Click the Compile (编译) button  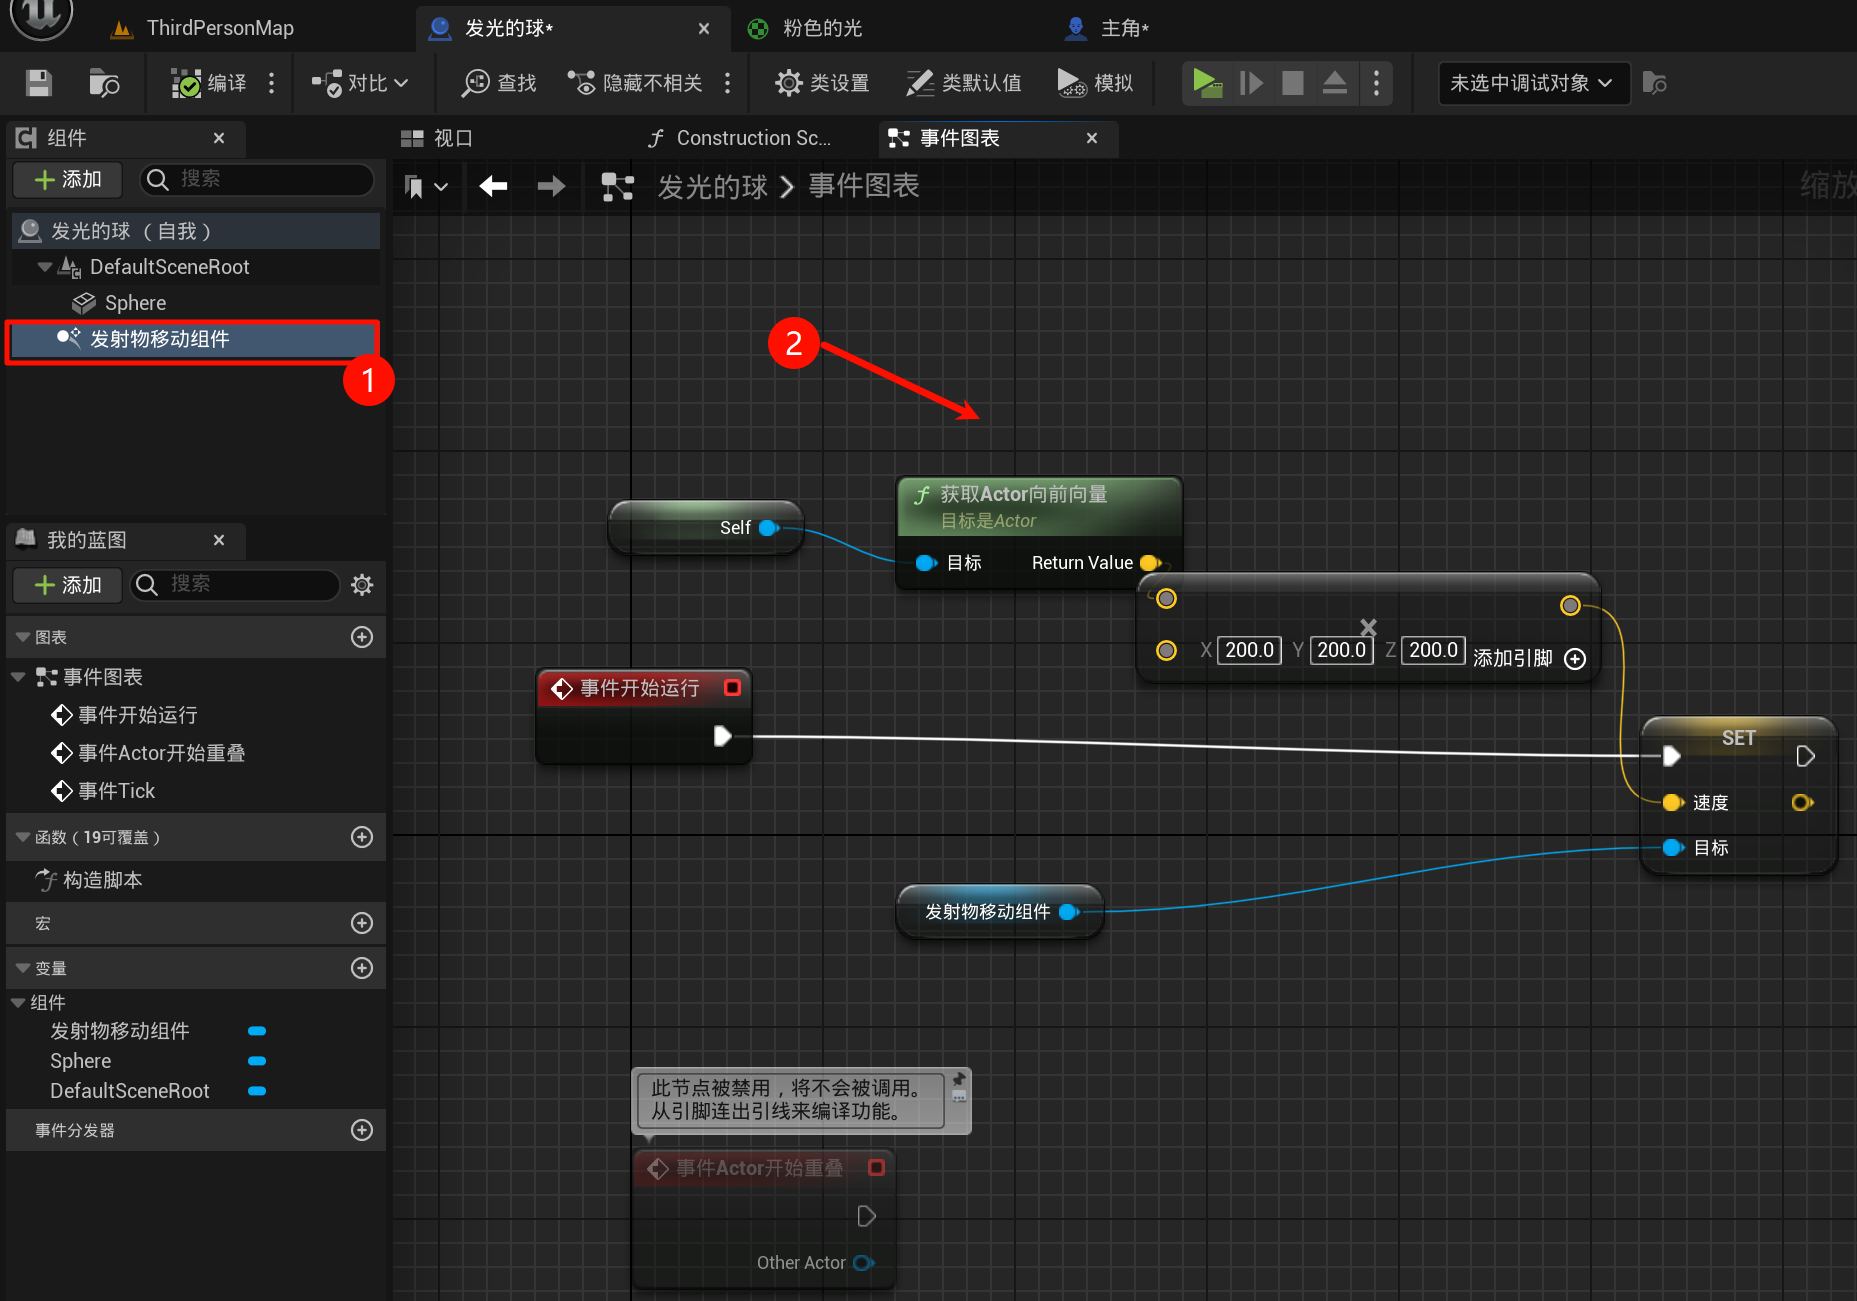(x=209, y=83)
